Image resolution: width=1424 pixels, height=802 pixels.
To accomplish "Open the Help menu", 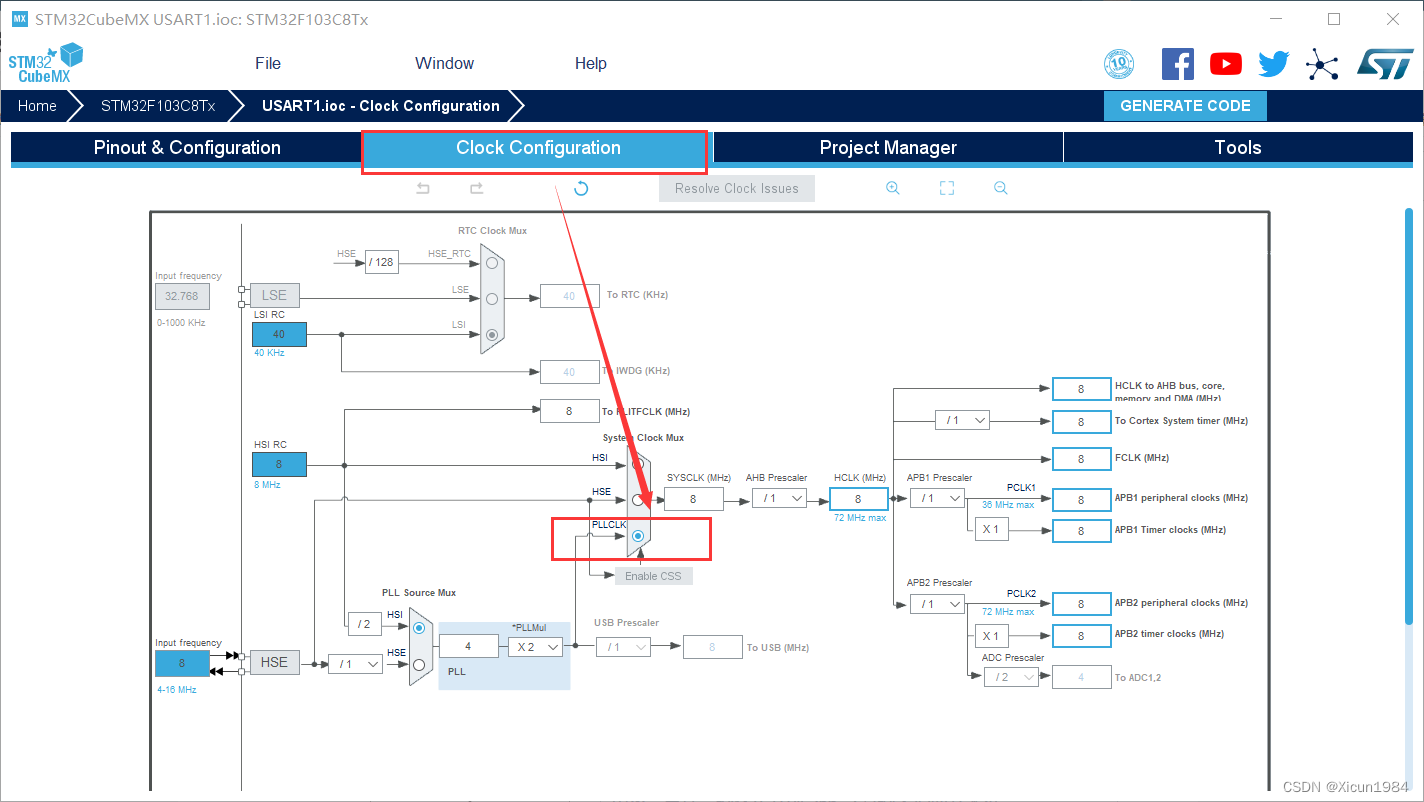I will click(x=590, y=63).
